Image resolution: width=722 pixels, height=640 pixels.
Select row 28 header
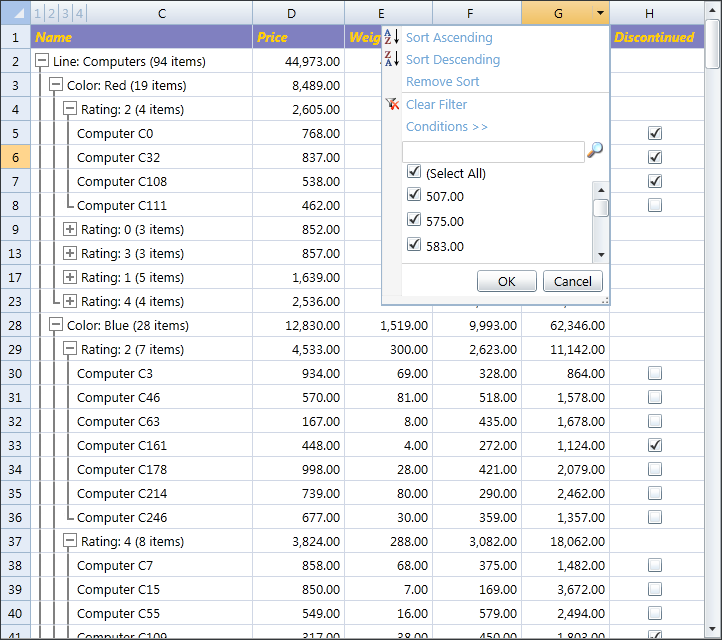point(15,326)
